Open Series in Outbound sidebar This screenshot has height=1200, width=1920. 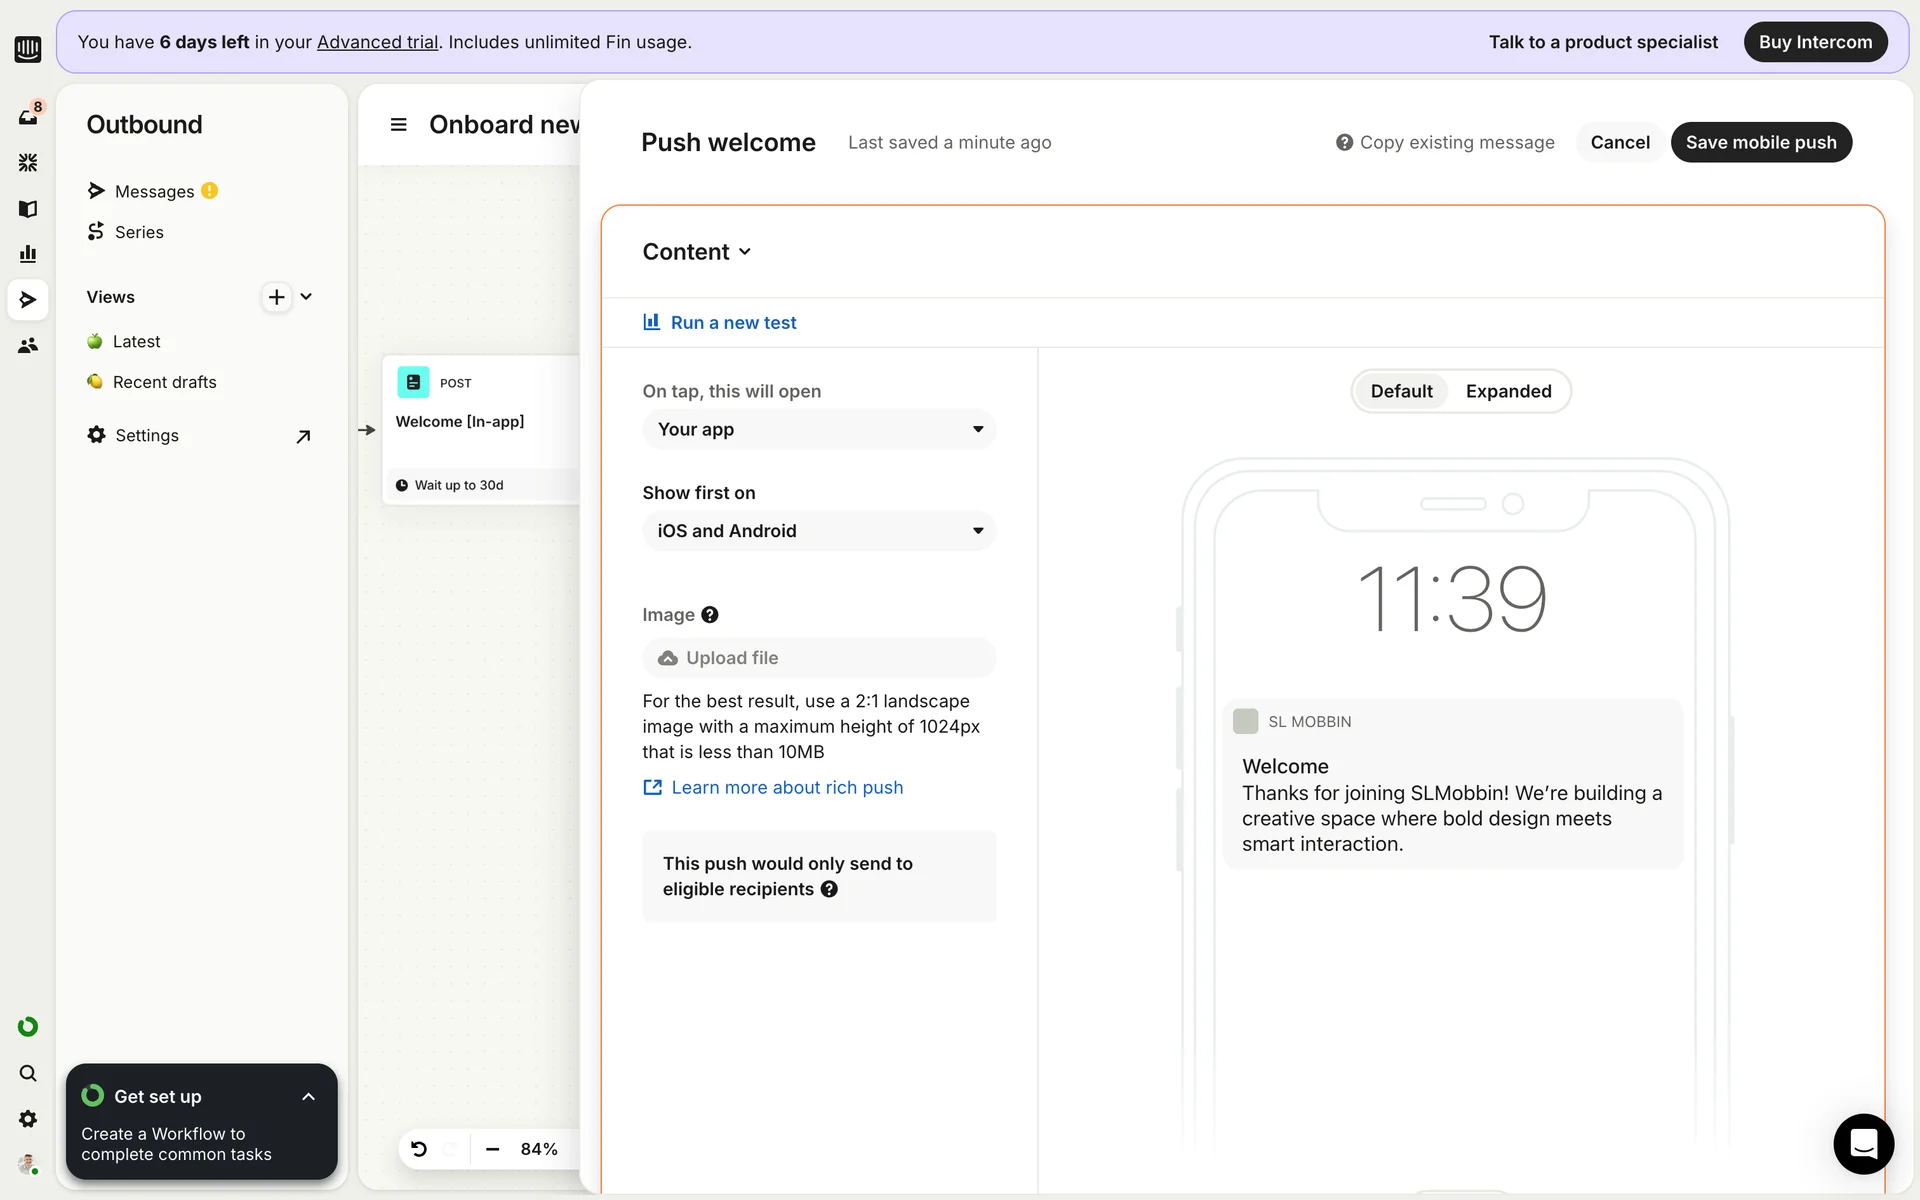(139, 232)
